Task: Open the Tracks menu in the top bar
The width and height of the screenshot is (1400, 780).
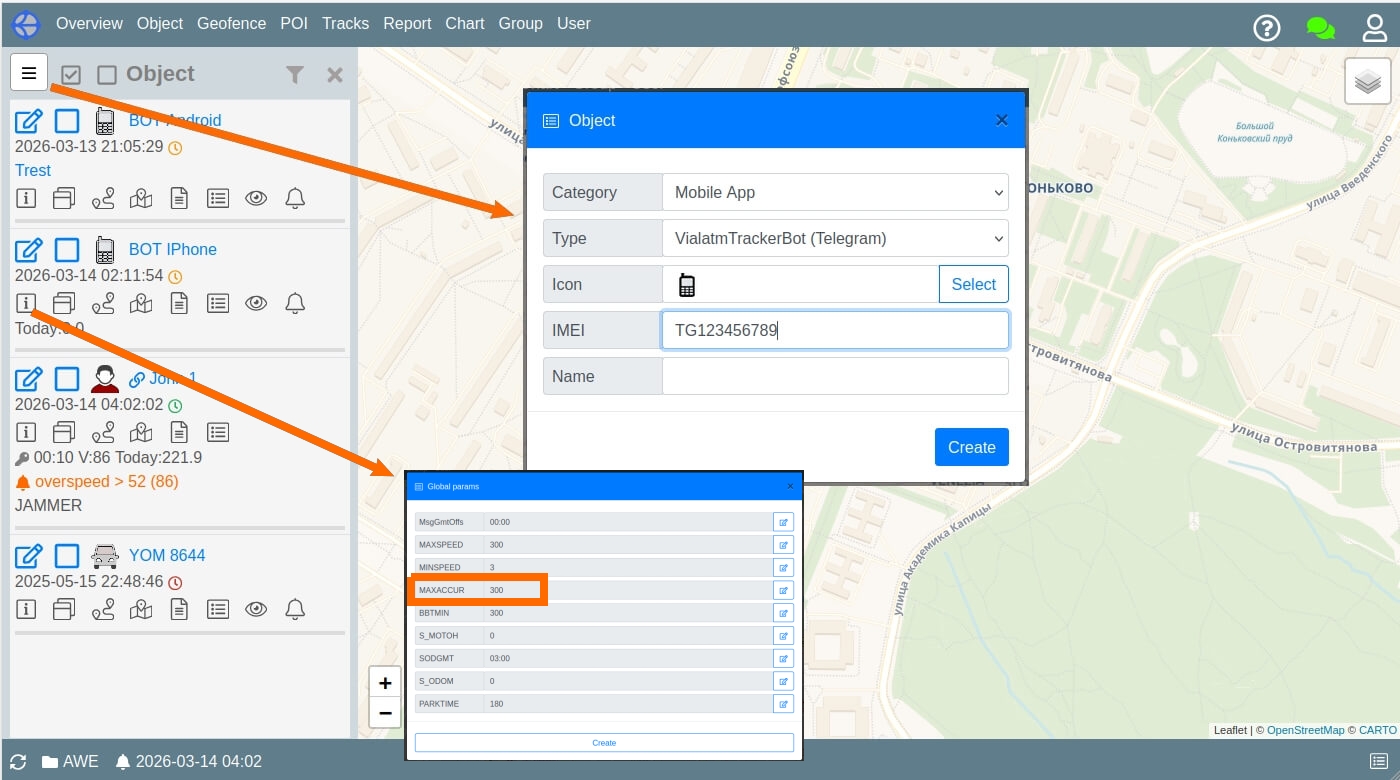Action: tap(345, 24)
